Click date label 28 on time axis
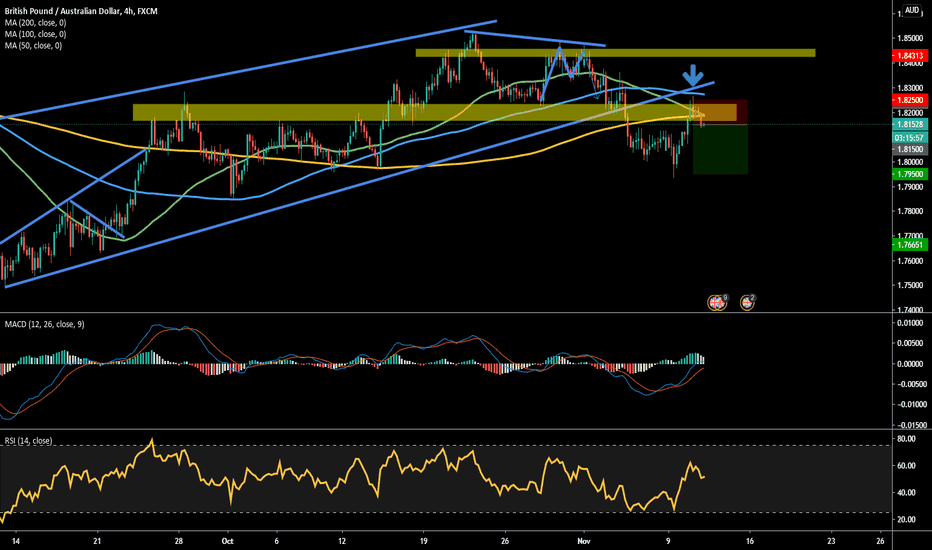Viewport: 932px width, 550px height. (178, 541)
